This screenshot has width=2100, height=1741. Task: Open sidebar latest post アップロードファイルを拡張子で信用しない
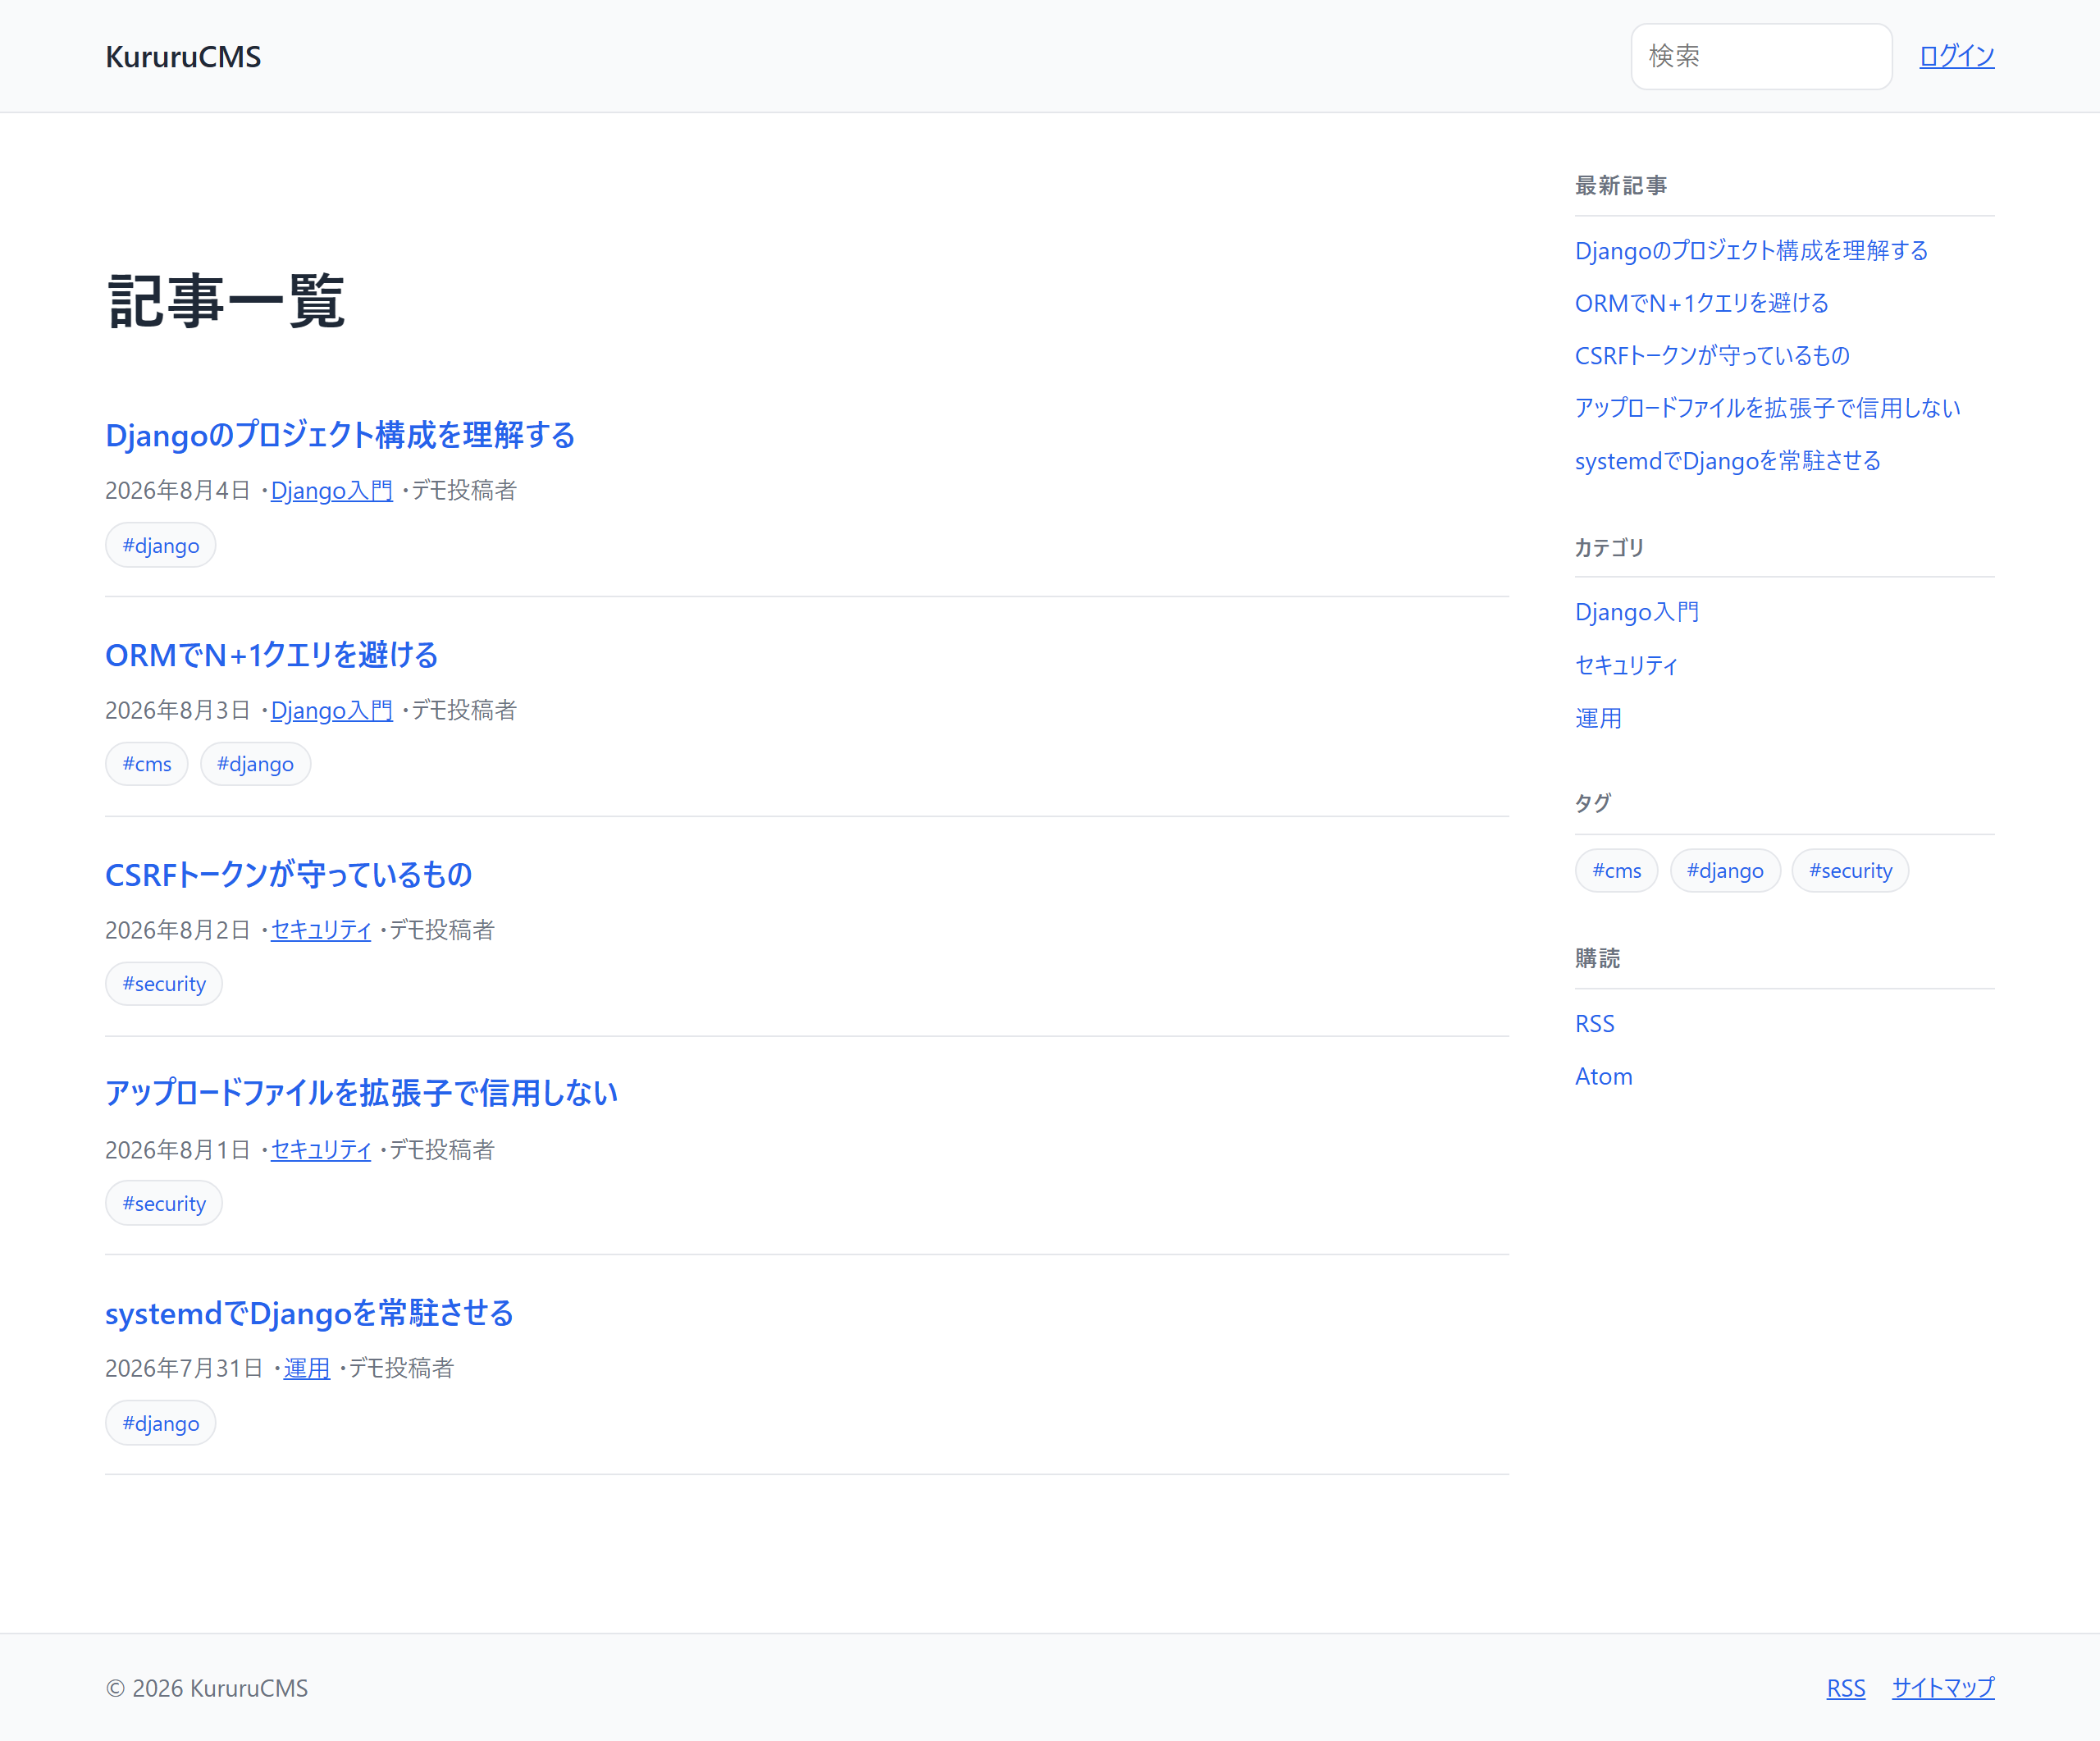(x=1768, y=408)
